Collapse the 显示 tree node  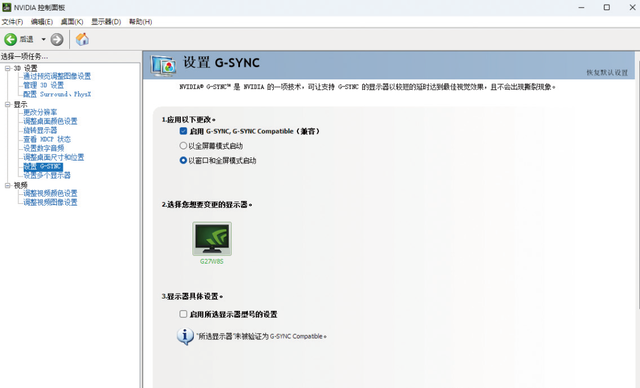click(x=7, y=104)
